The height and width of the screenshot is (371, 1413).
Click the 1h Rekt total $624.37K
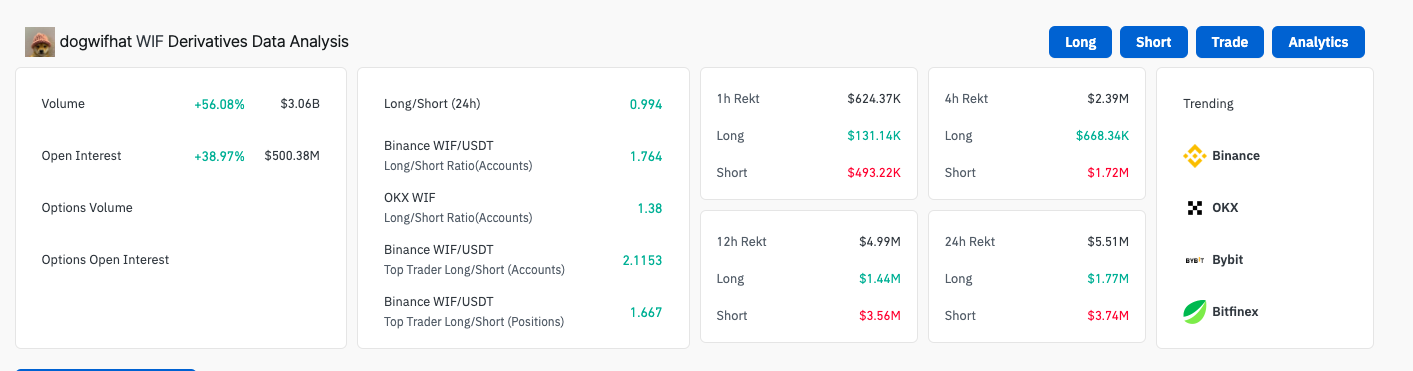(874, 99)
